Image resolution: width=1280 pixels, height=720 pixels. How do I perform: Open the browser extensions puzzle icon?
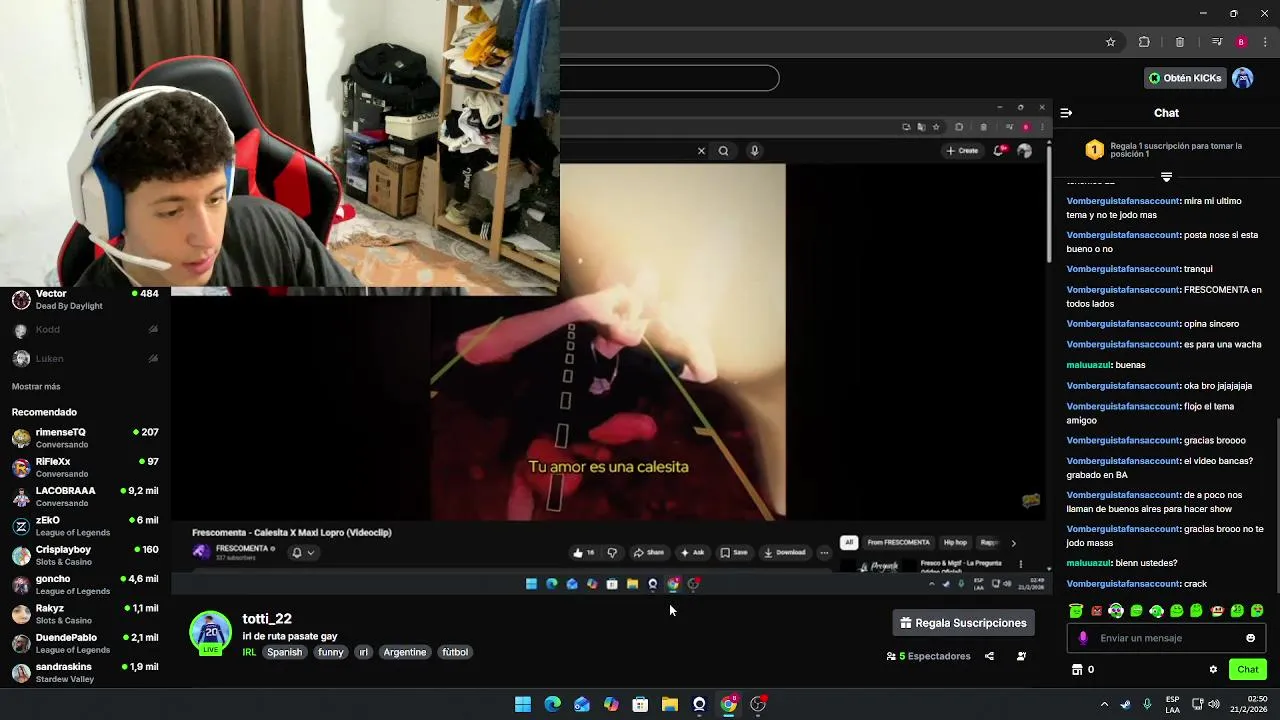click(1144, 42)
